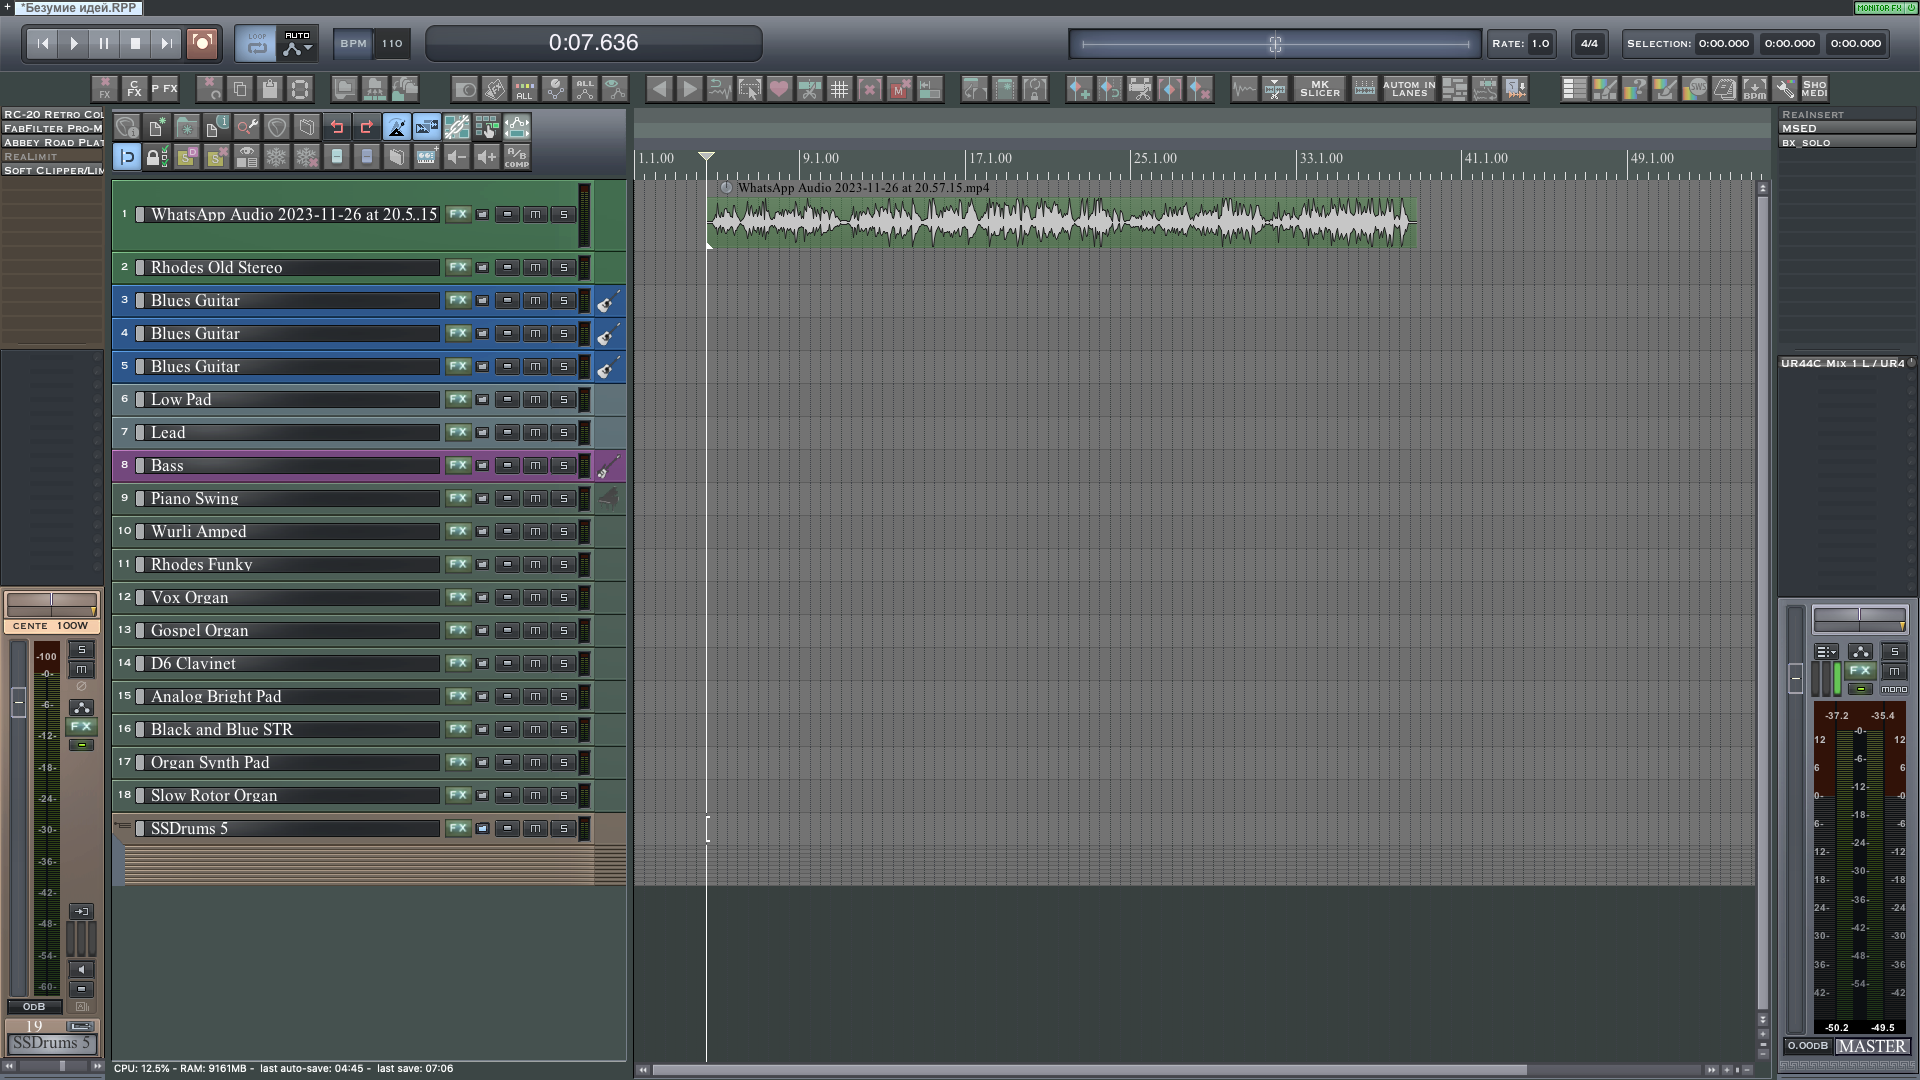Click the Record button in transport
The image size is (1920, 1080).
click(202, 43)
